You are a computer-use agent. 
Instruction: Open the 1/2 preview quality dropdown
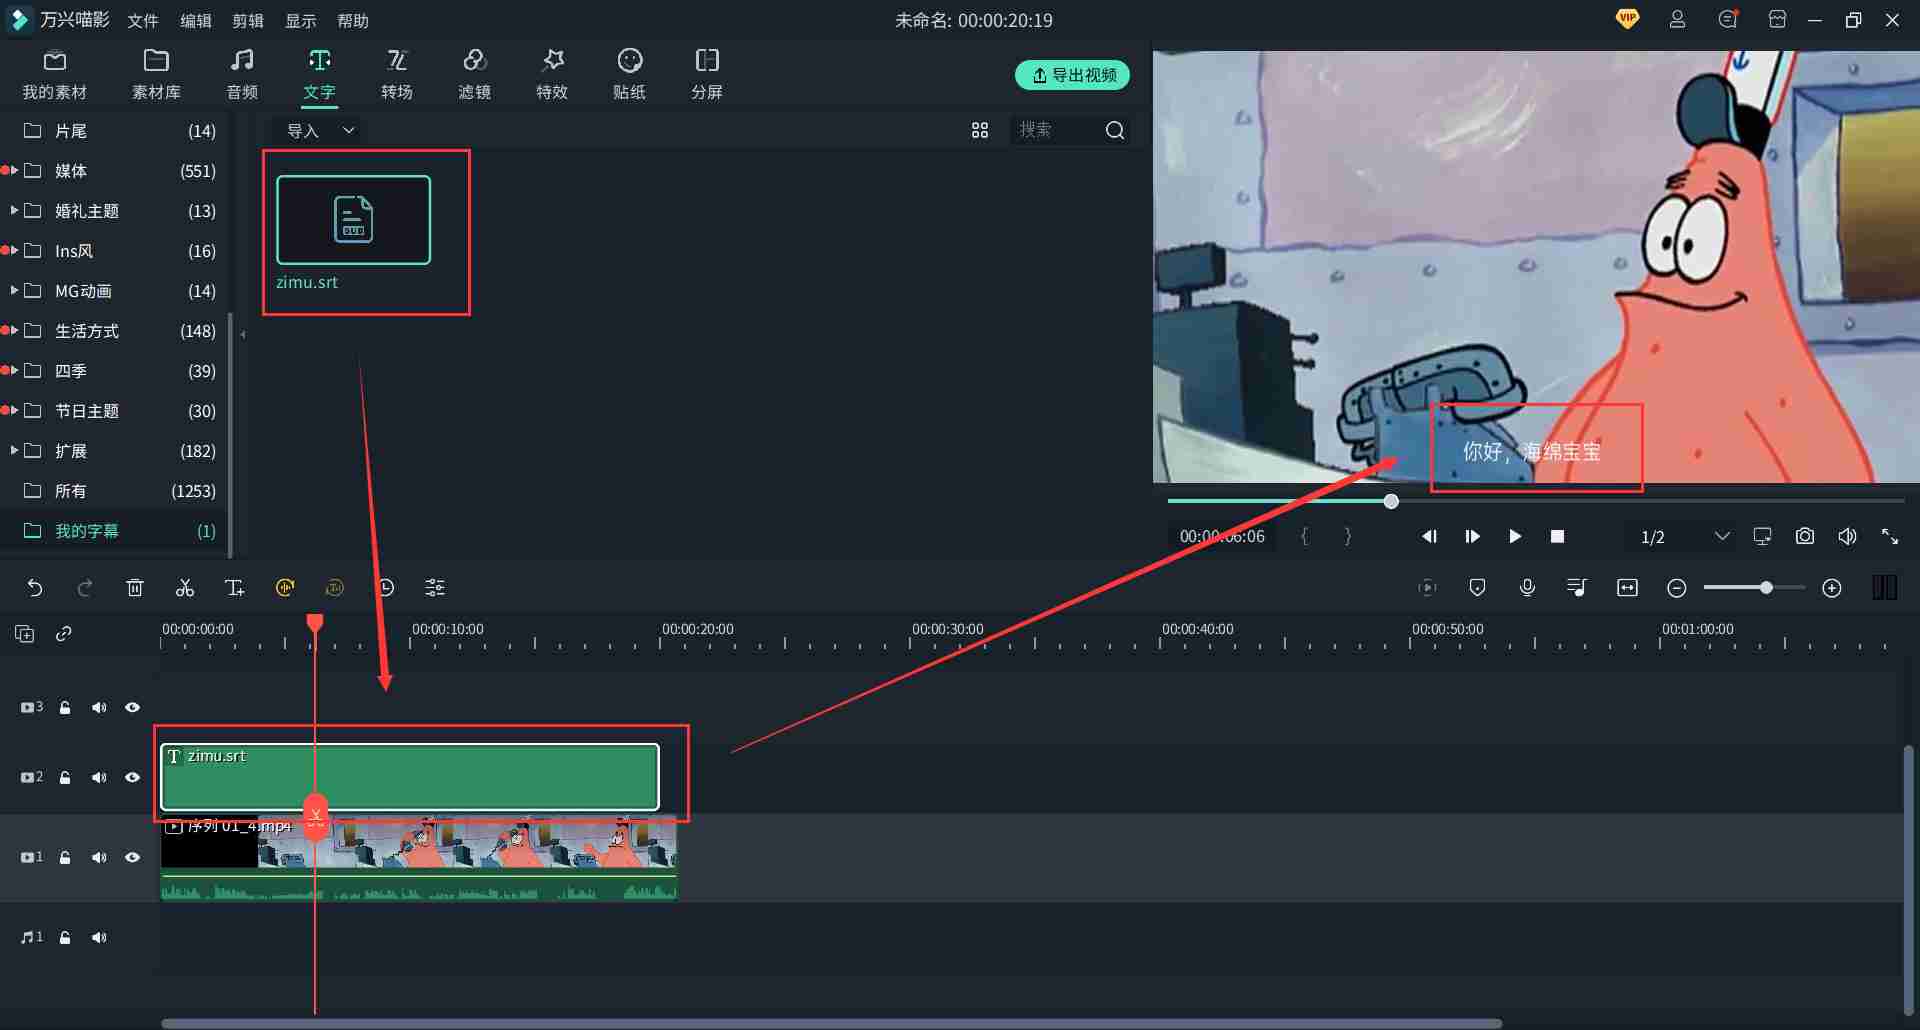(1685, 537)
